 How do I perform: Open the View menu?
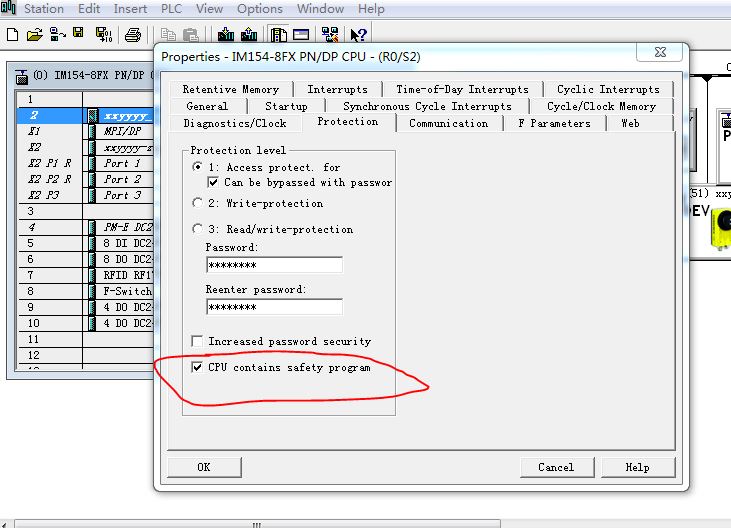coord(209,8)
